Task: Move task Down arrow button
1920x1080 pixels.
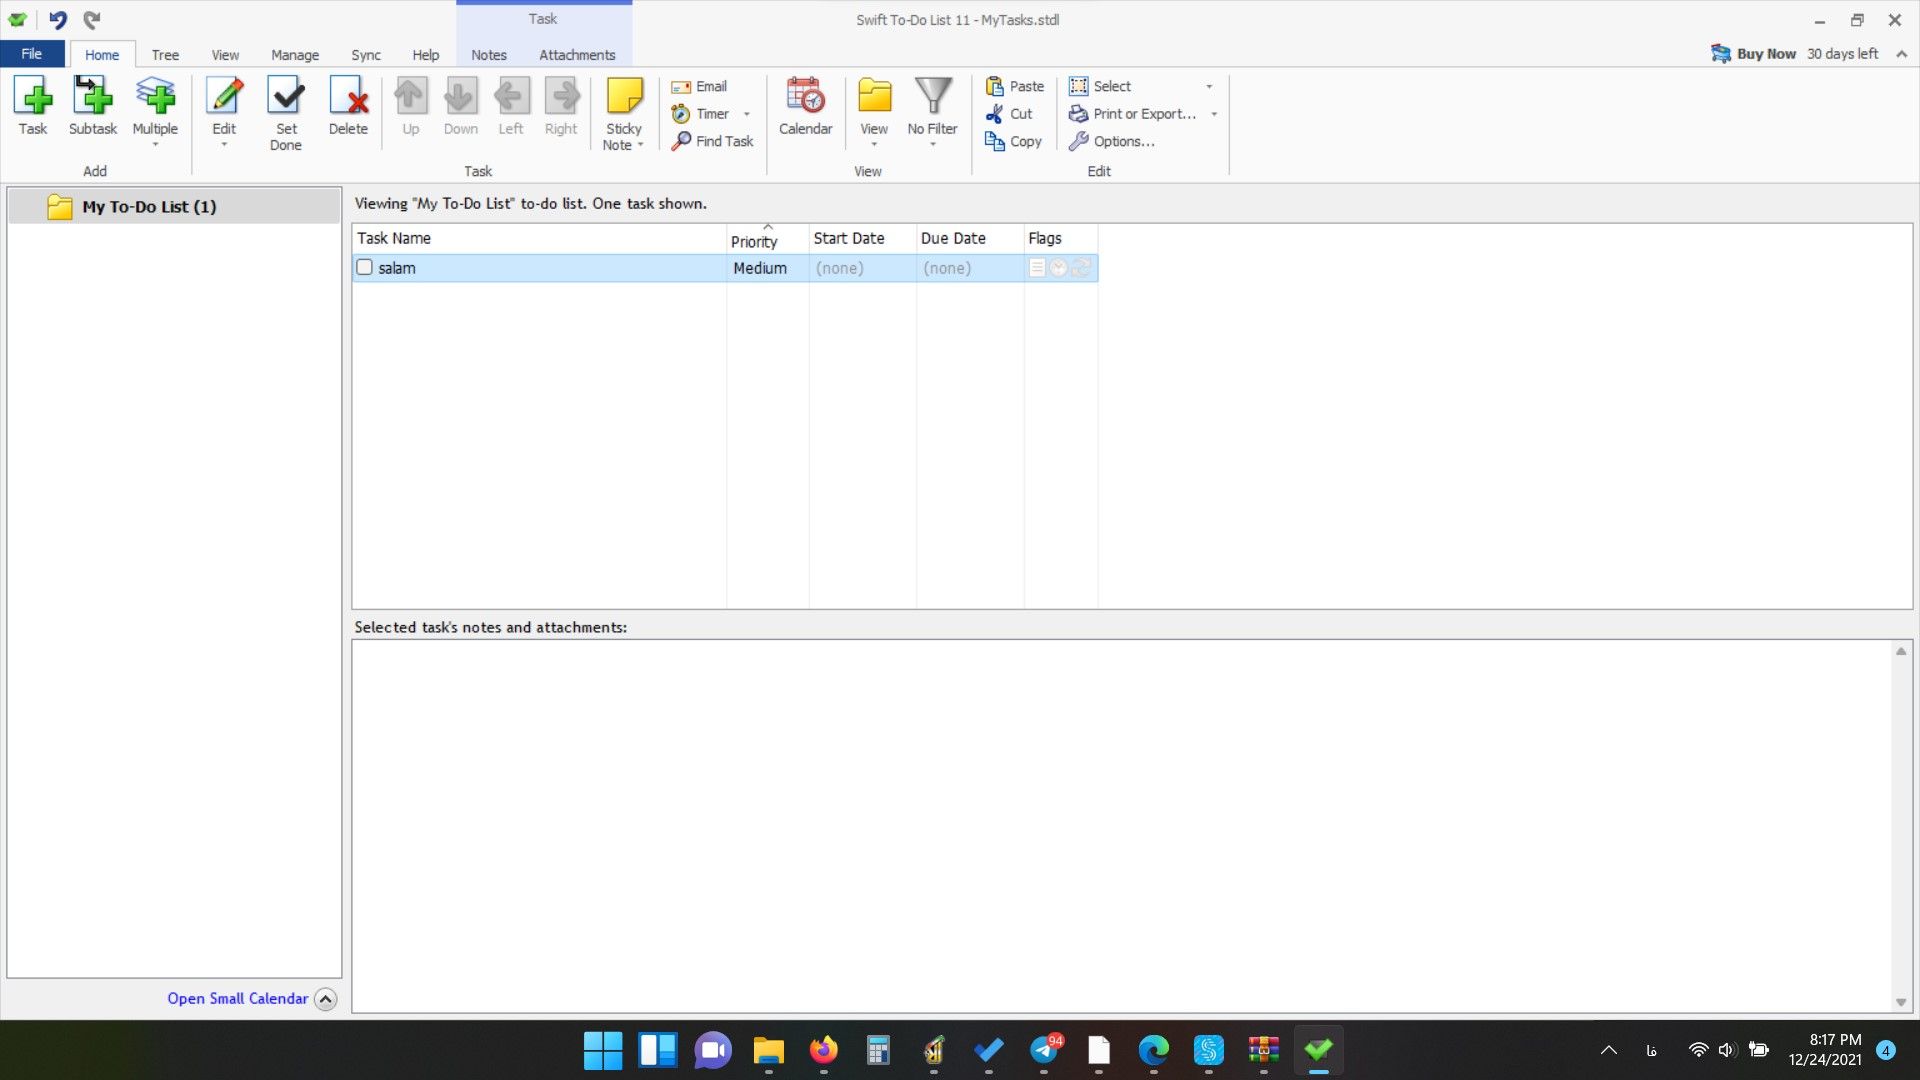Action: pyautogui.click(x=460, y=106)
